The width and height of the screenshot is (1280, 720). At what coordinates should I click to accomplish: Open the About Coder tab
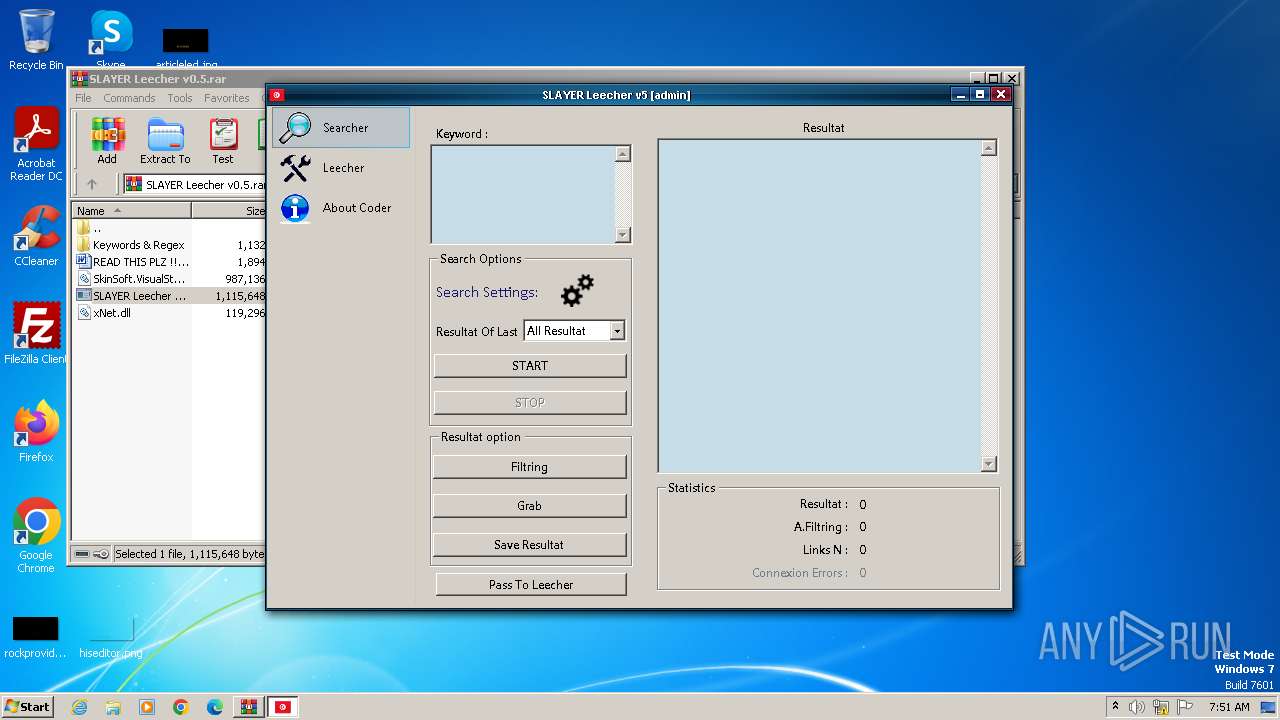click(x=341, y=208)
